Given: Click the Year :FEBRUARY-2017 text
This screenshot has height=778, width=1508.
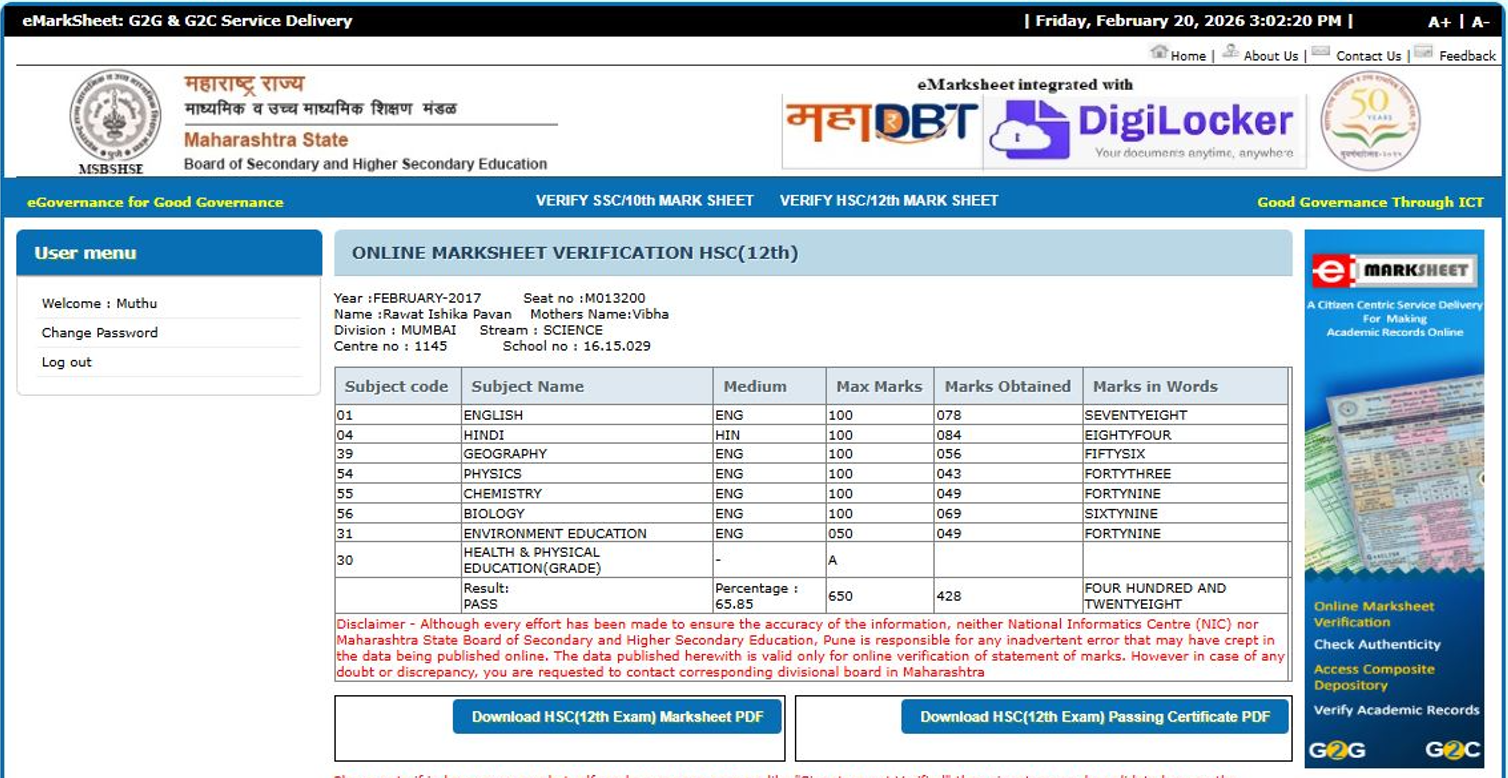Looking at the screenshot, I should tap(407, 298).
